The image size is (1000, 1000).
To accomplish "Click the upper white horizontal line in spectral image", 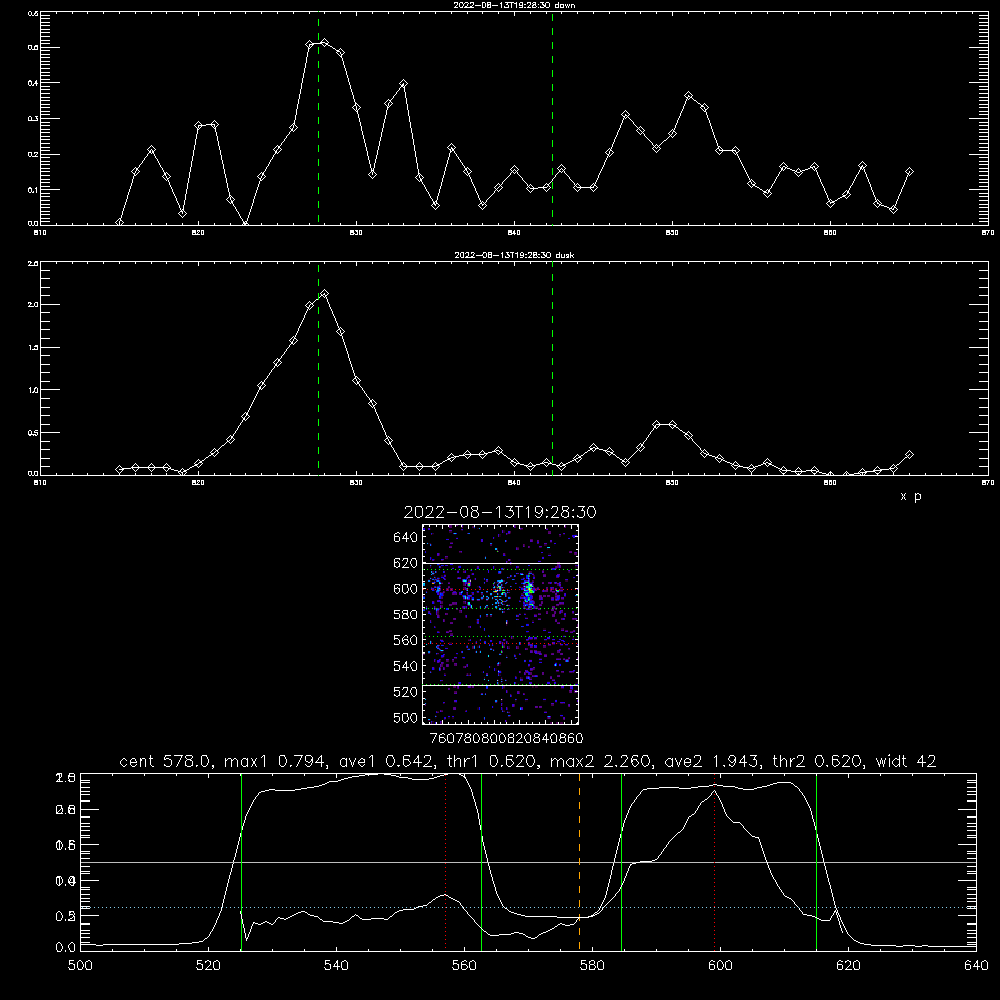I will click(x=501, y=564).
